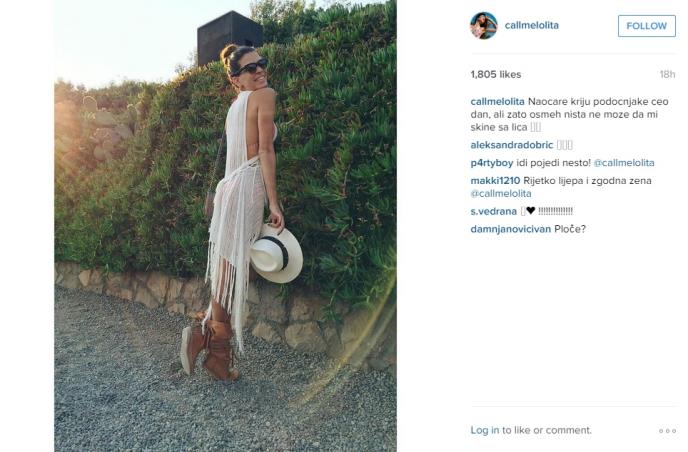Click @callmelolita mention in makki1210's comment
This screenshot has height=452, width=688.
pyautogui.click(x=501, y=194)
